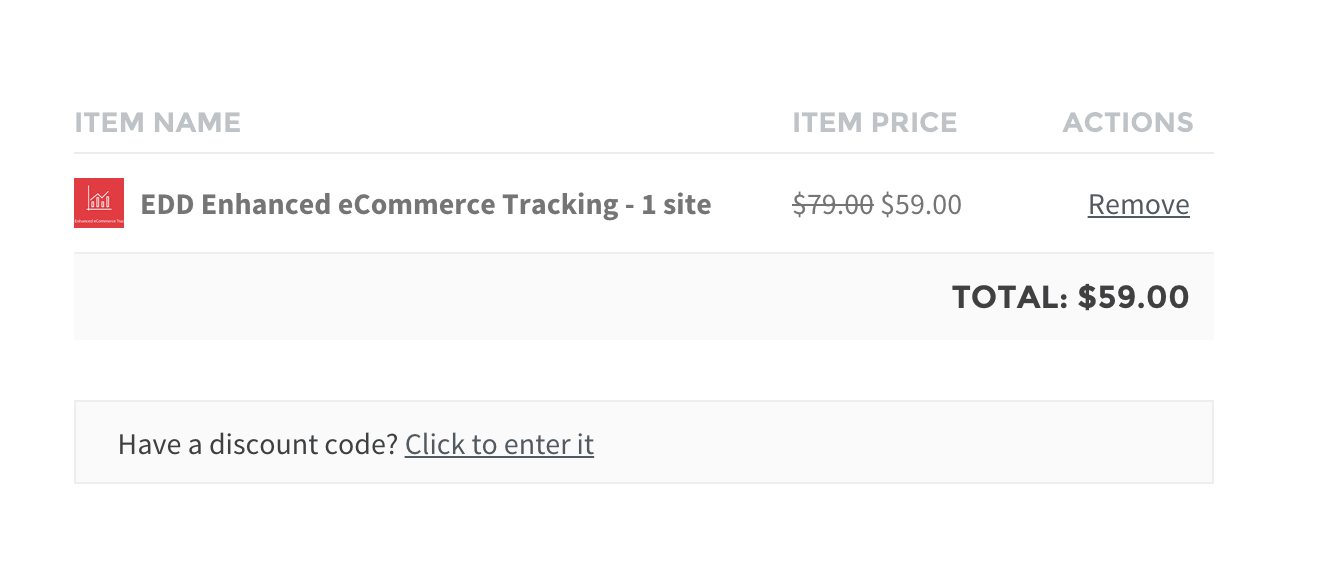Screen dimensions: 1324x570
Task: Click empty area inside the discount code box
Action: (x=900, y=443)
